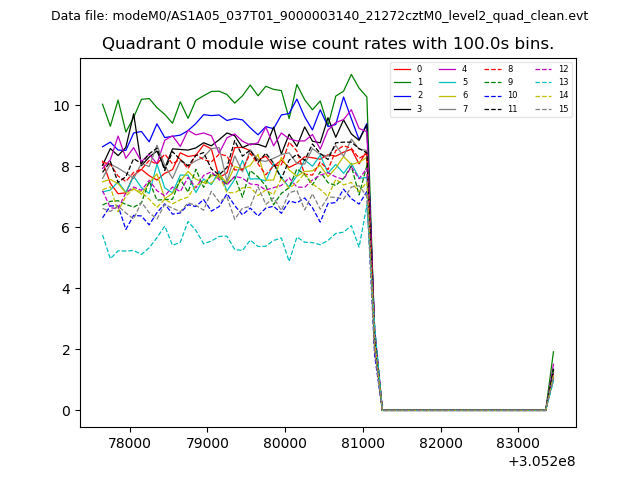Click the cyan solid legend line for module 5
This screenshot has width=640, height=480.
pyautogui.click(x=449, y=82)
